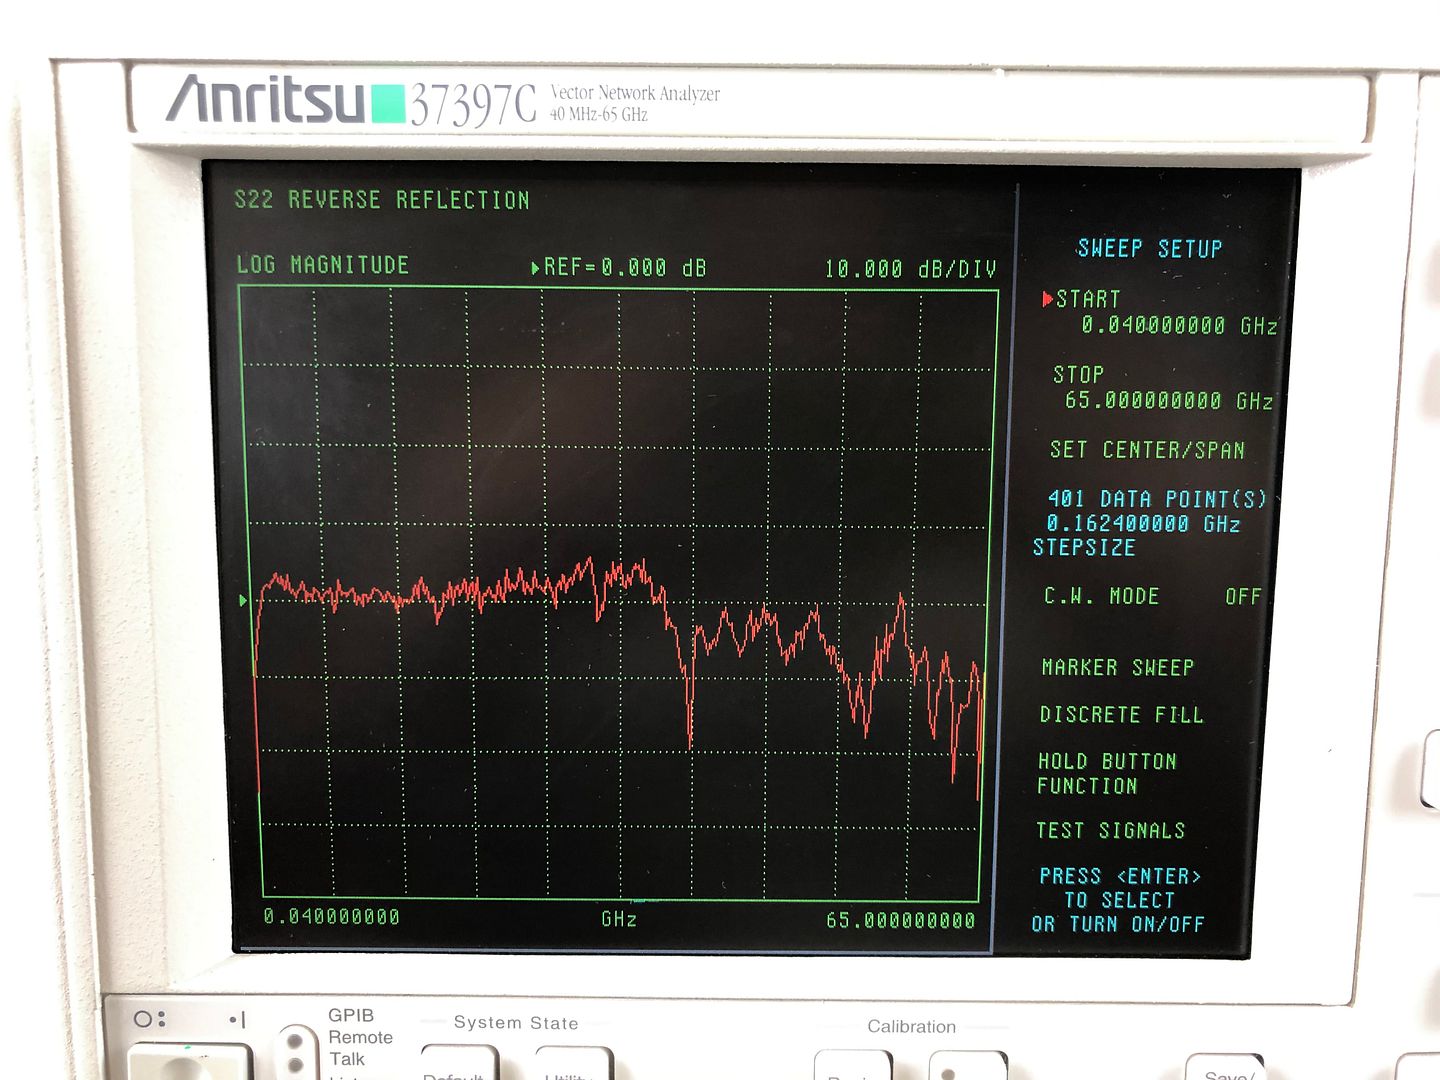Click the graph stop frequency label 65.000000000
The width and height of the screenshot is (1440, 1080).
click(900, 920)
